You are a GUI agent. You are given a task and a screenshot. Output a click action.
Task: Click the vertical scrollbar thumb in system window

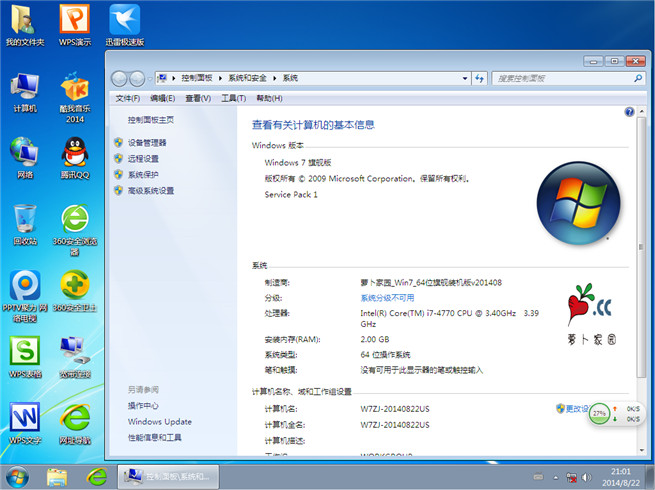click(x=641, y=247)
